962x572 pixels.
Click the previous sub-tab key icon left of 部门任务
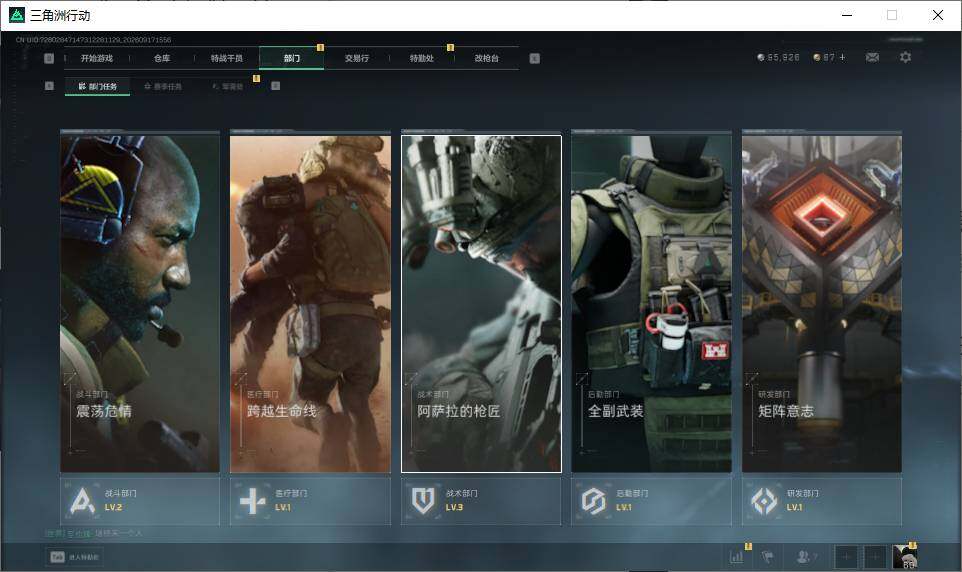49,86
